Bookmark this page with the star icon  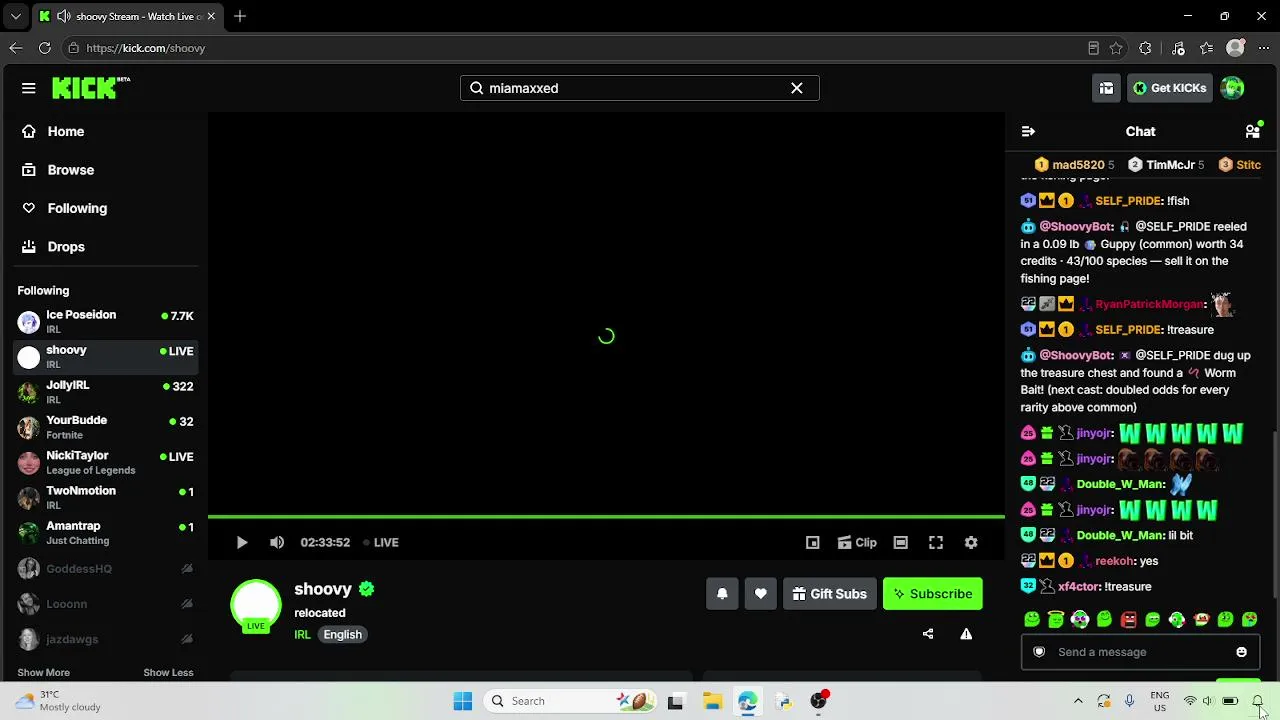pos(1116,48)
